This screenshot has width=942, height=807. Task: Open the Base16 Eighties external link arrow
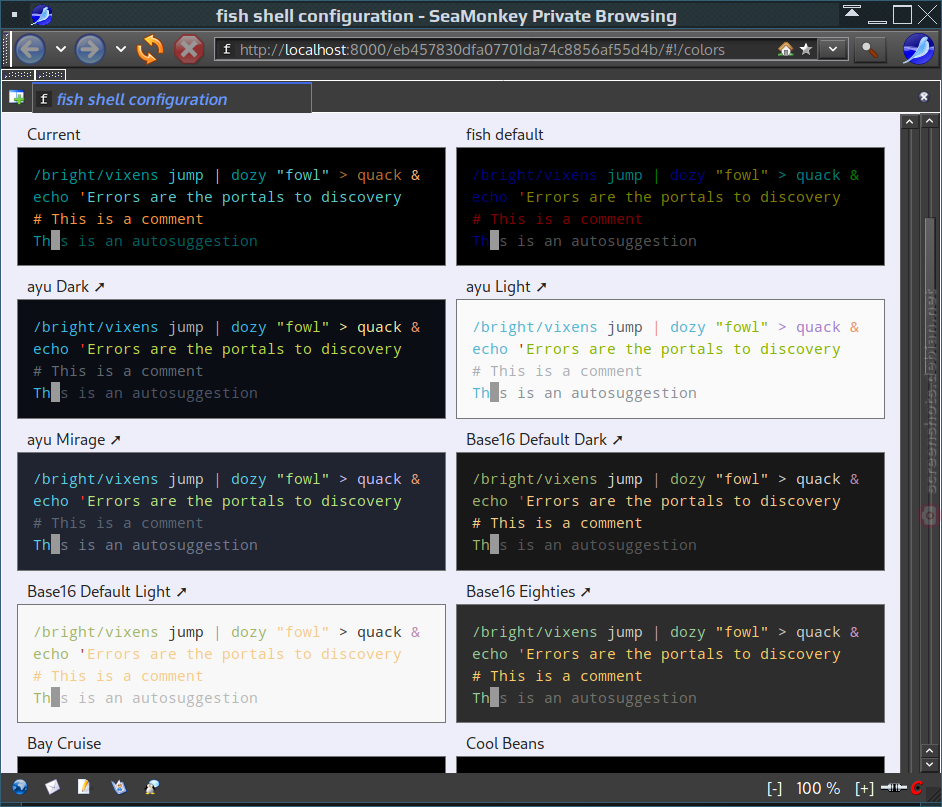[x=586, y=592]
